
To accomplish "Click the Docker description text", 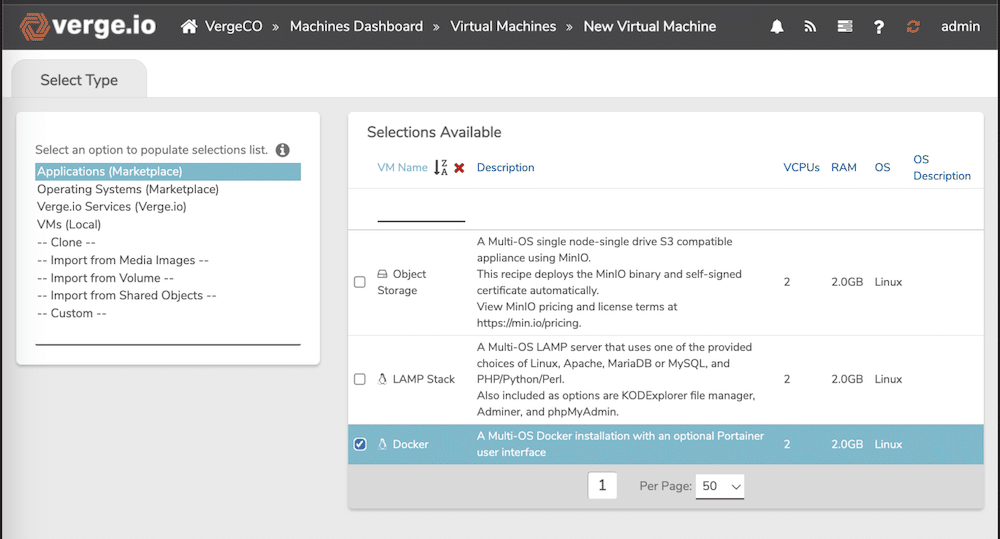I will click(621, 444).
